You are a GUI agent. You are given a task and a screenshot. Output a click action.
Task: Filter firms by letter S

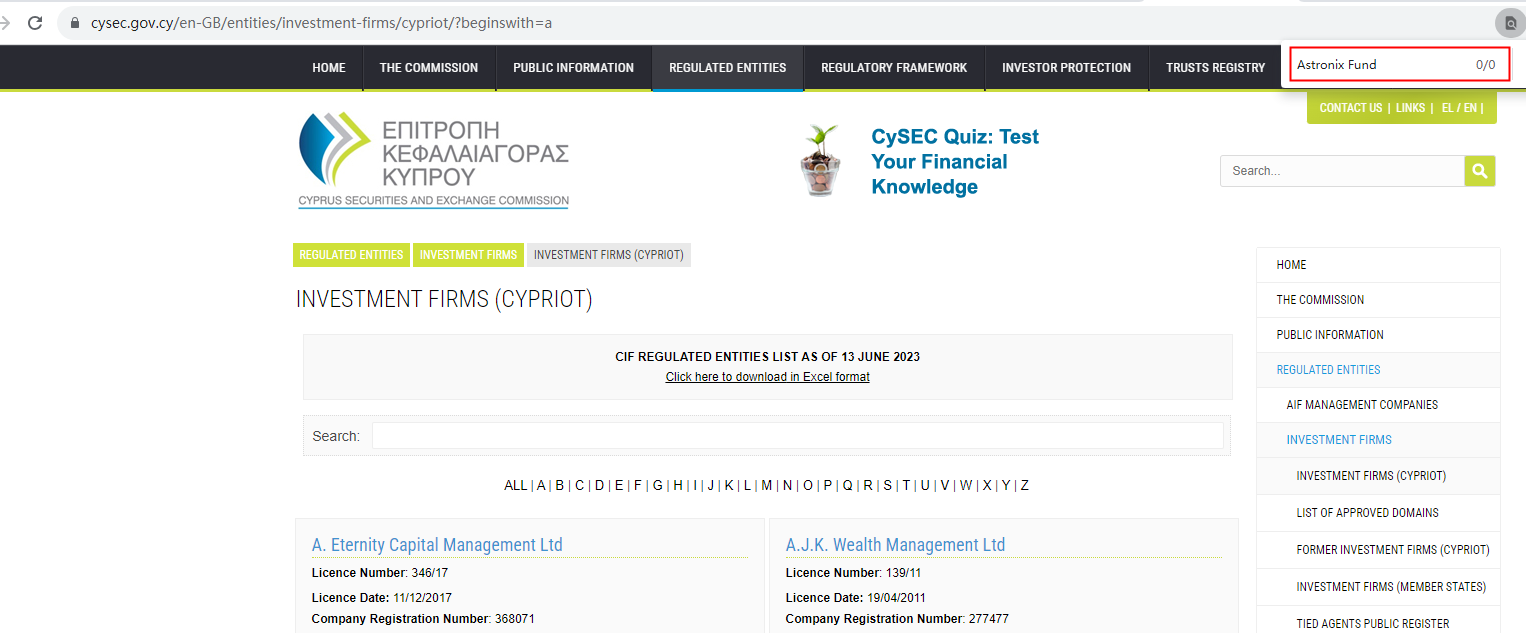pos(887,485)
